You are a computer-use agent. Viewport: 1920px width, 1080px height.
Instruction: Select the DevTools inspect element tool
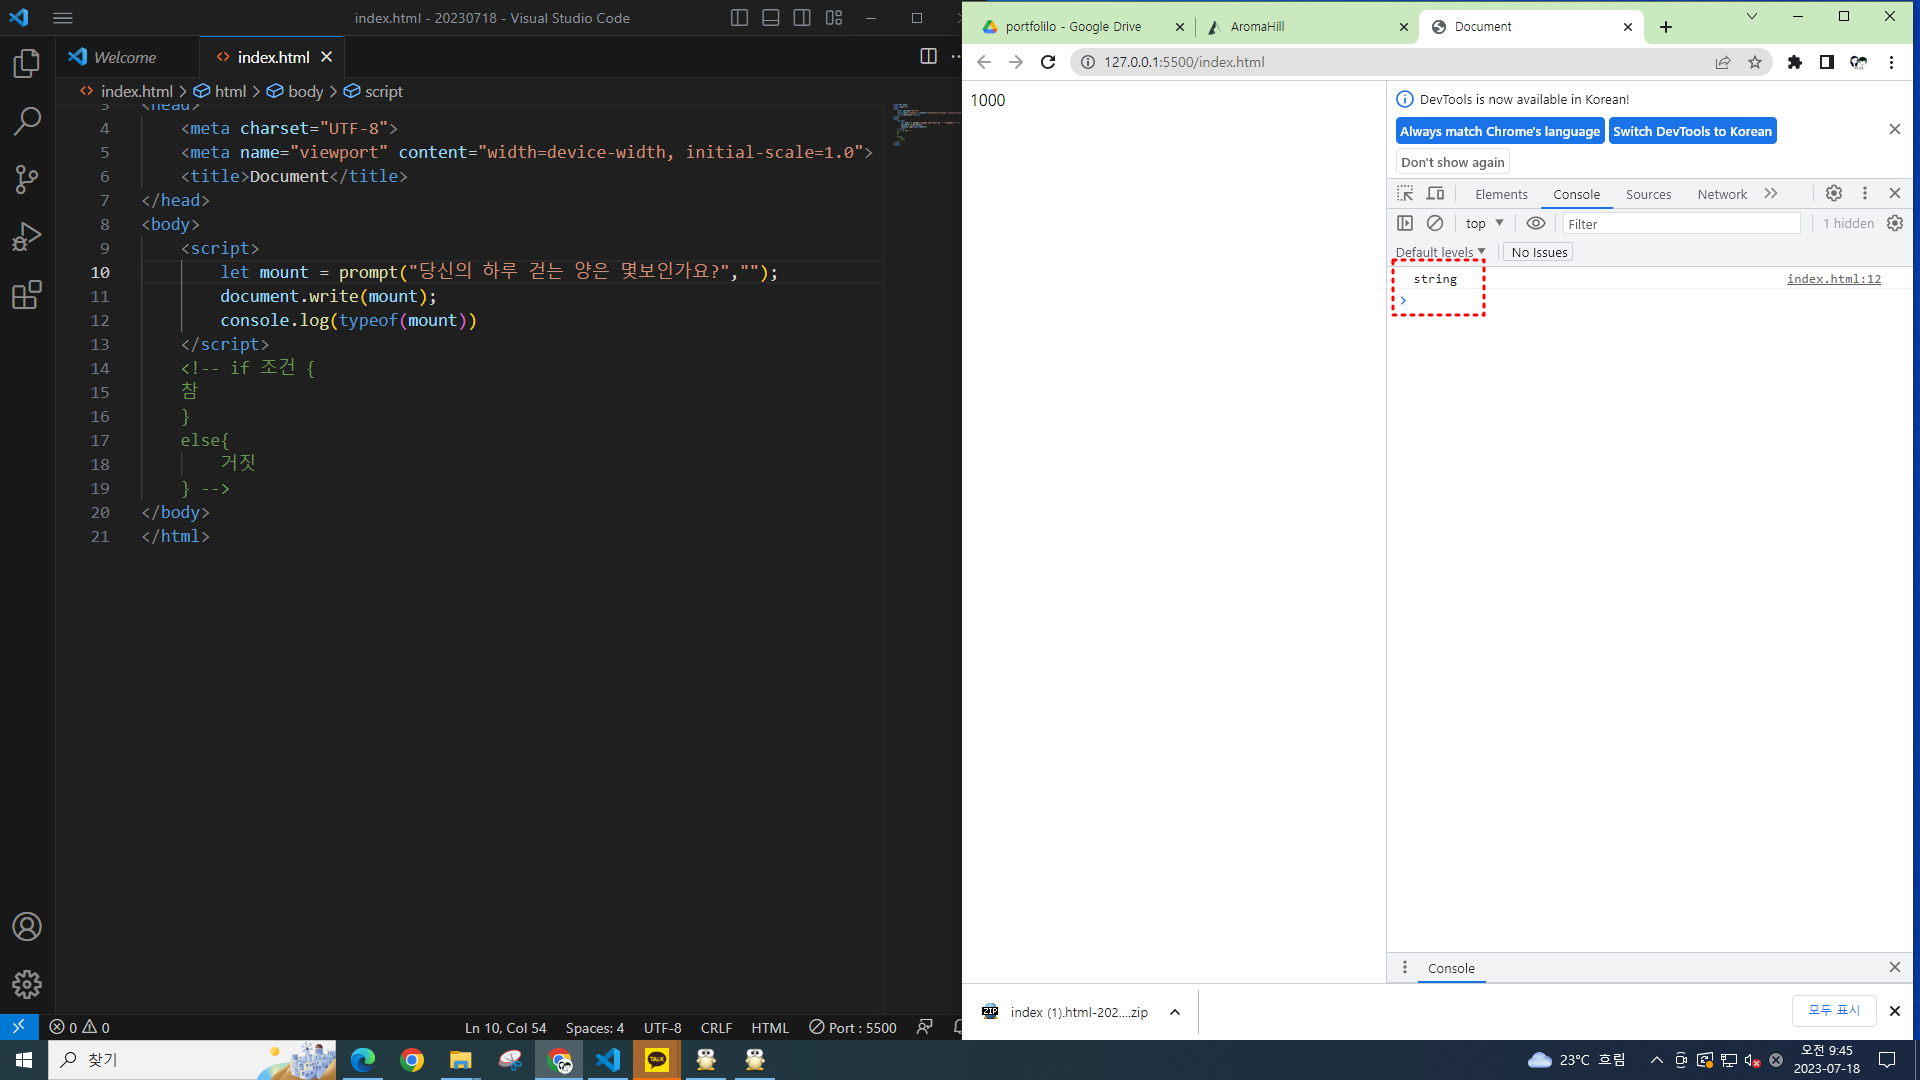coord(1405,194)
